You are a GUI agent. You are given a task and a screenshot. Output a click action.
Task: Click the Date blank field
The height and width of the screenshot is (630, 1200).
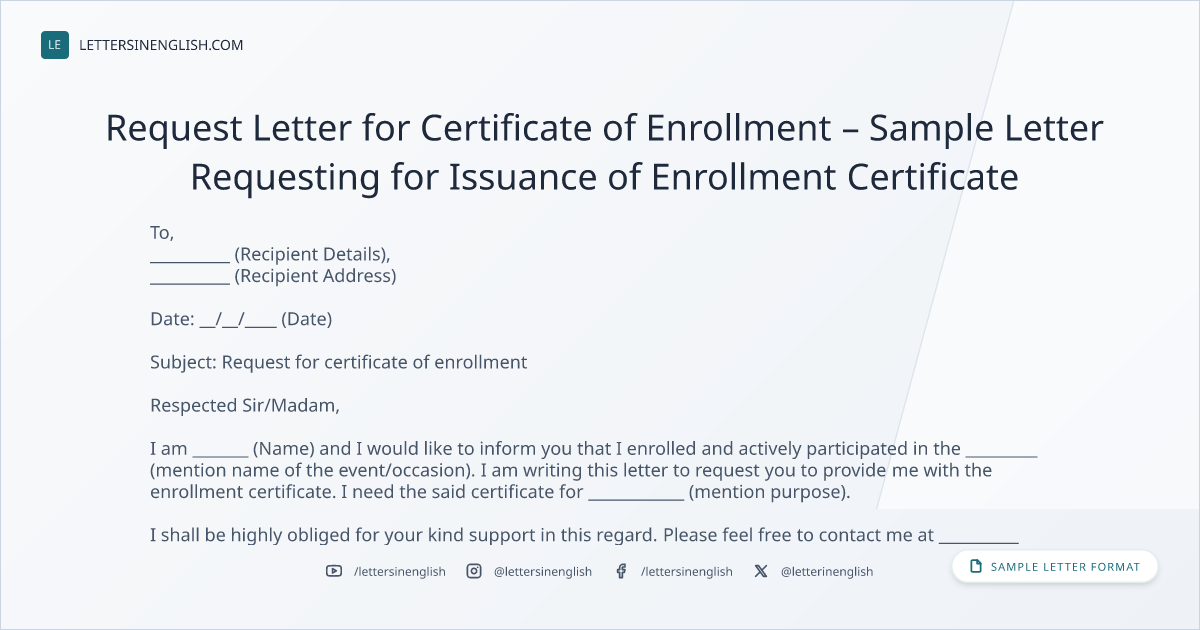(238, 320)
